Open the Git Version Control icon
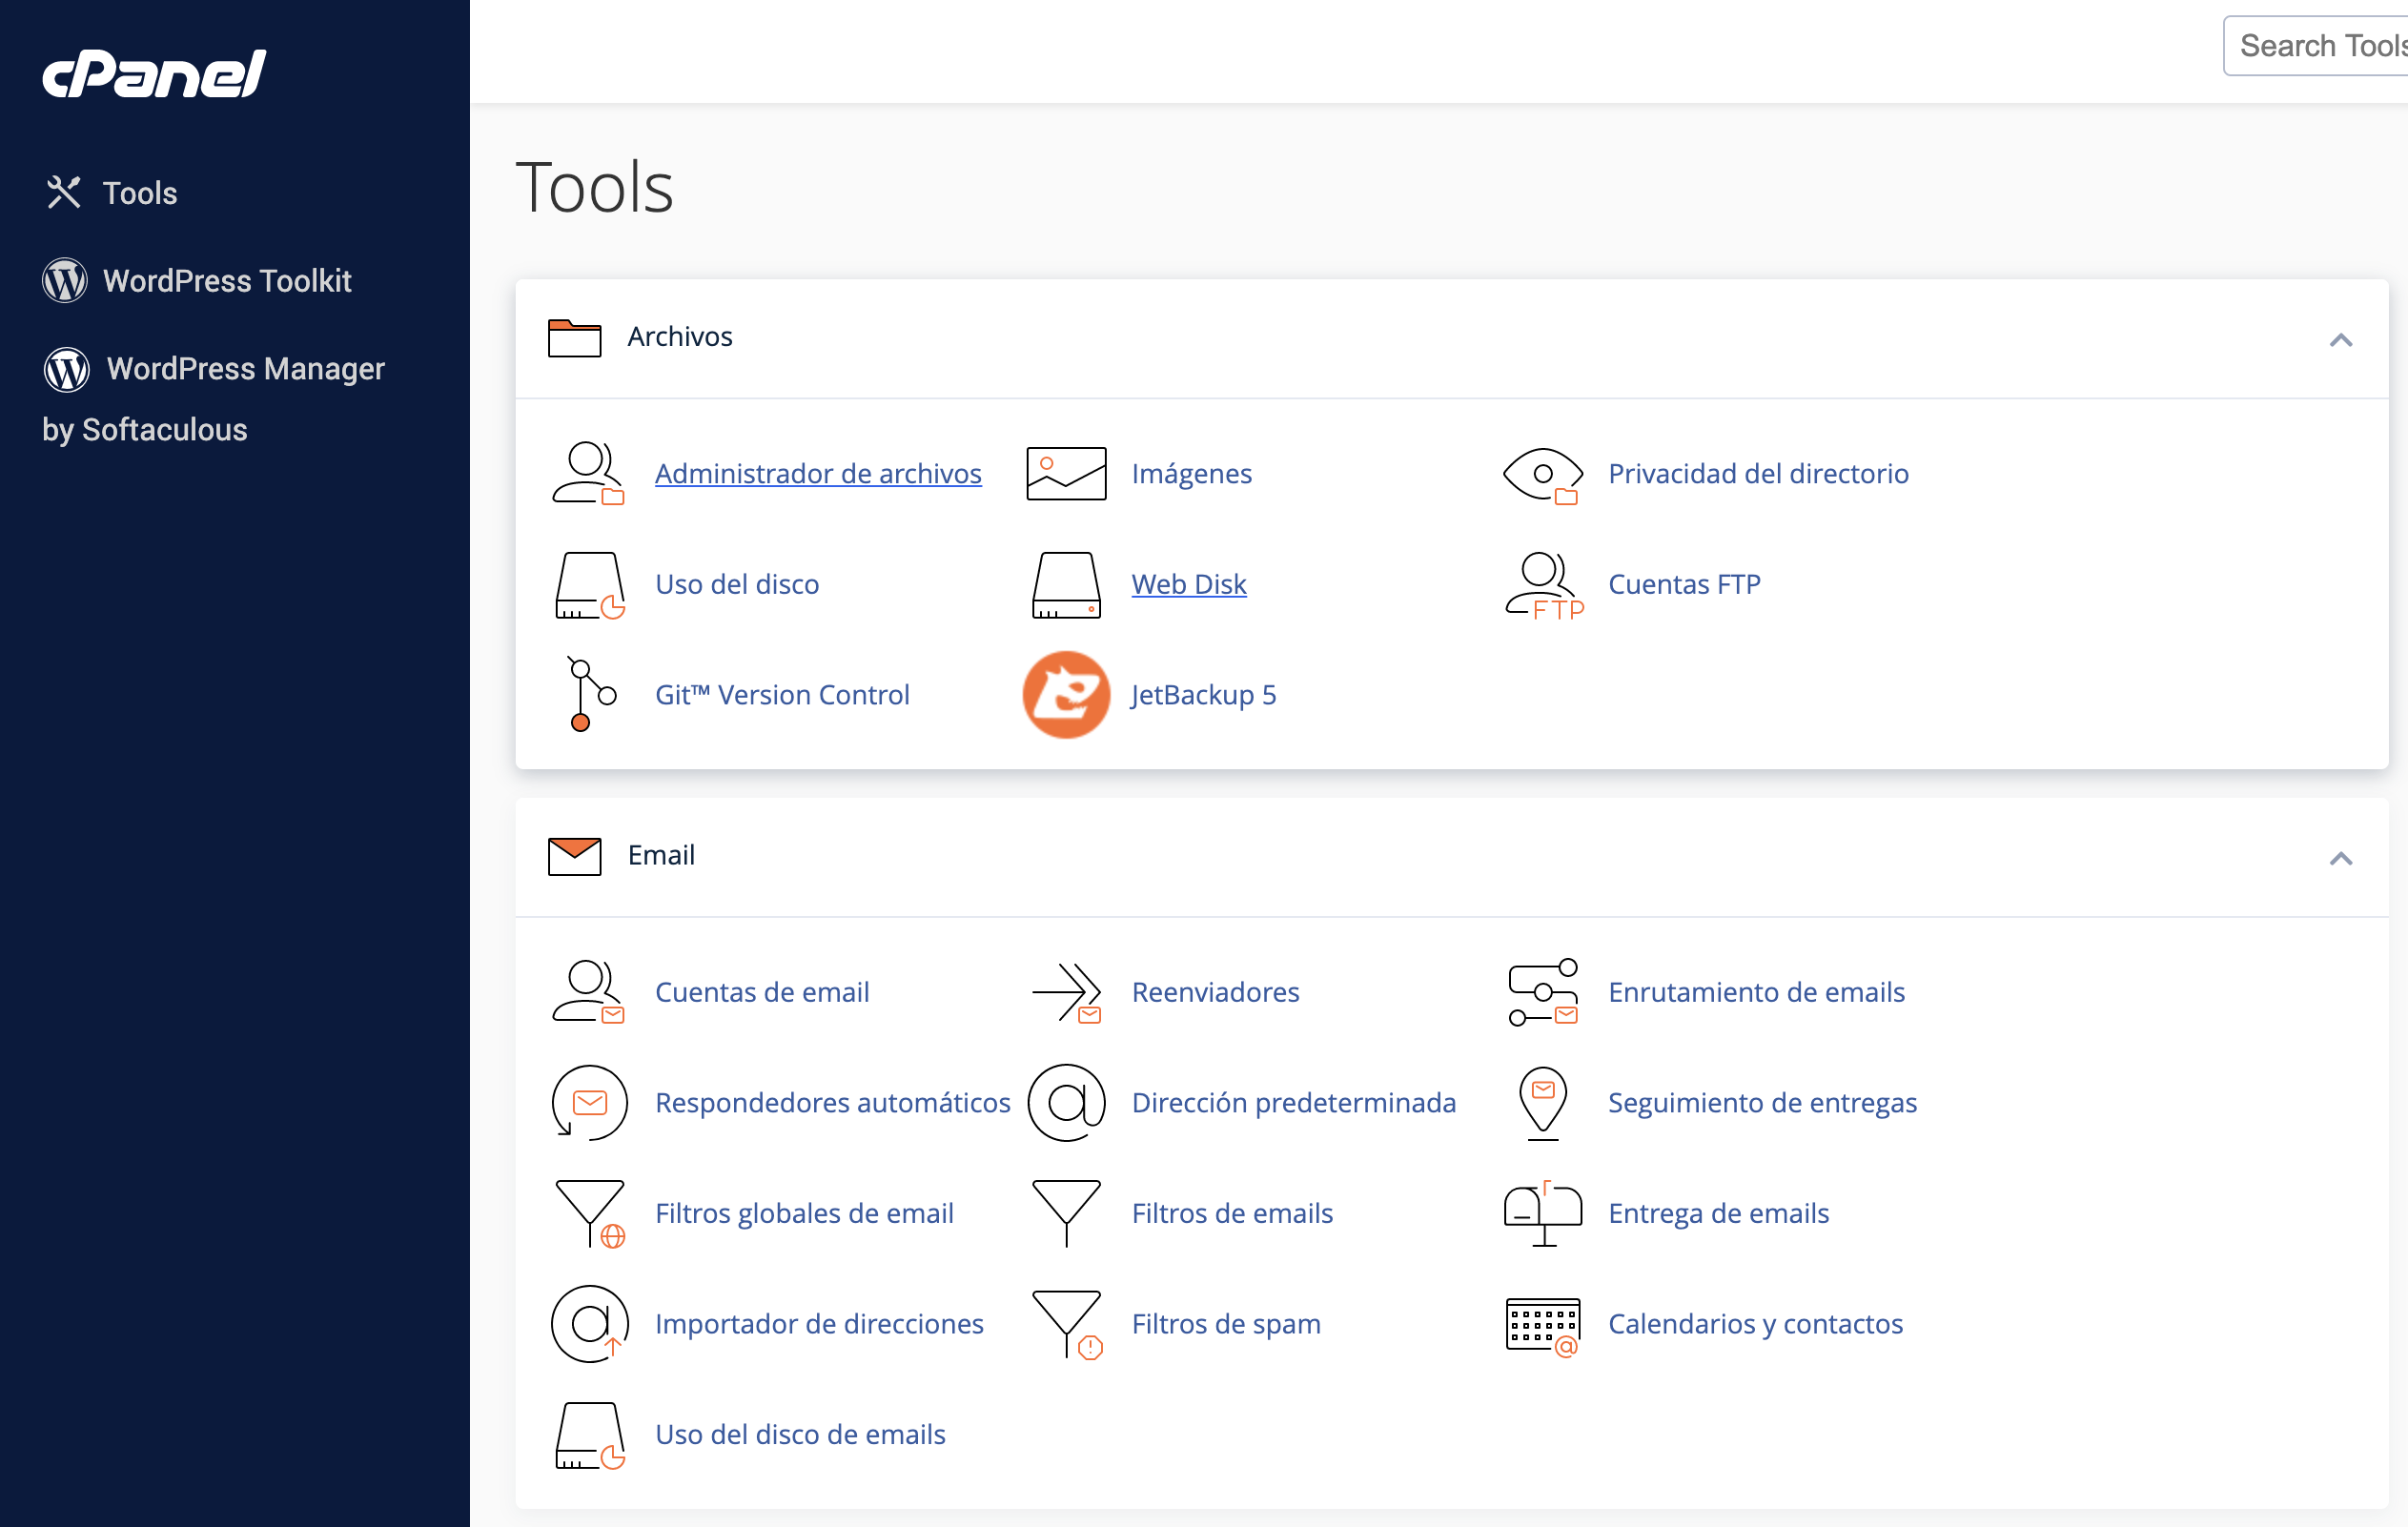The height and width of the screenshot is (1527, 2408). (589, 695)
